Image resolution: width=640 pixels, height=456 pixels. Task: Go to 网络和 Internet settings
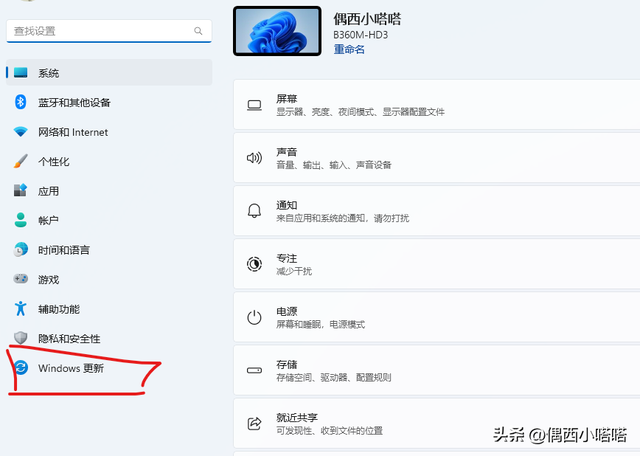click(x=73, y=132)
